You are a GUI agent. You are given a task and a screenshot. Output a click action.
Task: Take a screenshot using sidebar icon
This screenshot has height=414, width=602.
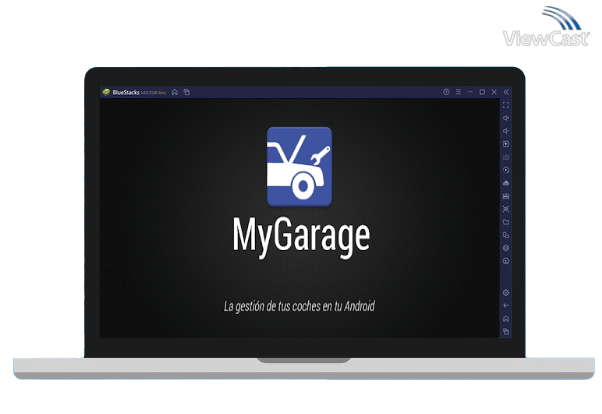tap(506, 209)
